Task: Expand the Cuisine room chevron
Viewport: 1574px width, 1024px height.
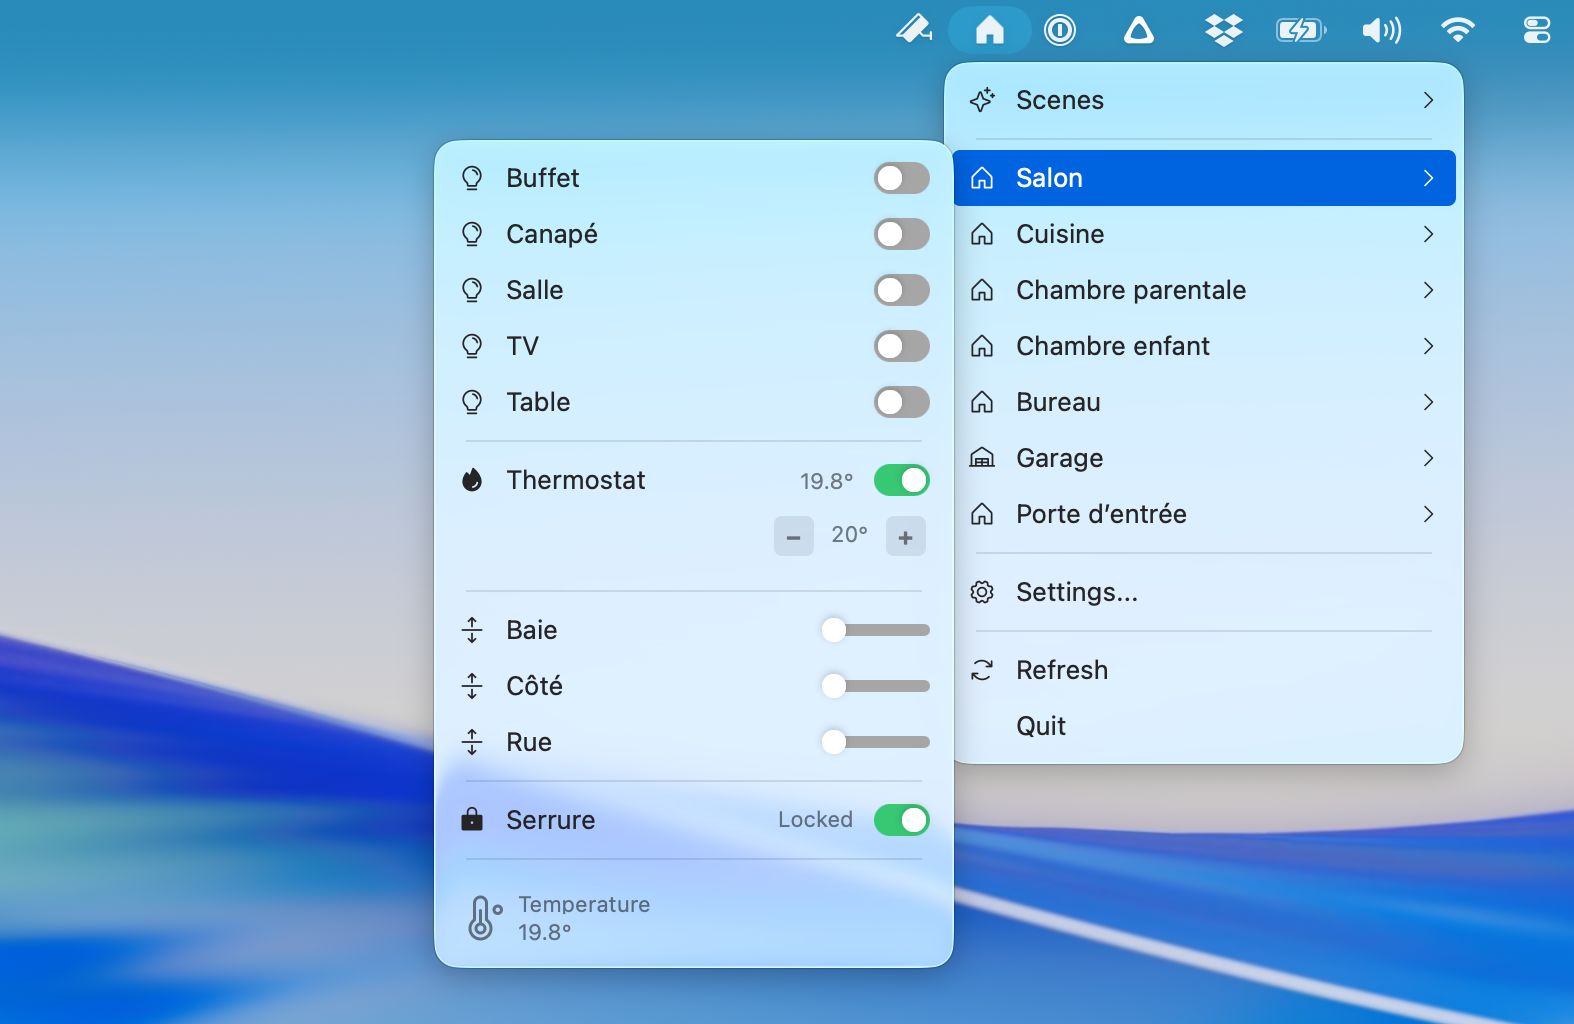Action: [x=1428, y=234]
